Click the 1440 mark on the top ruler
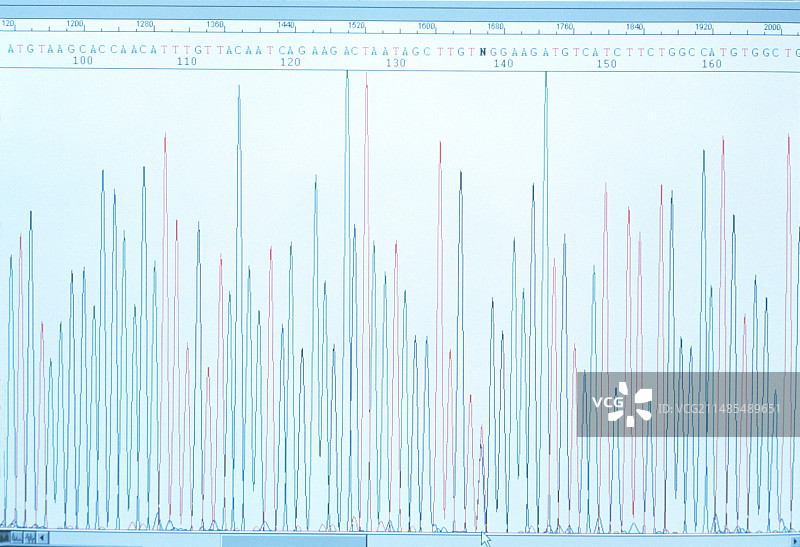 [285, 24]
